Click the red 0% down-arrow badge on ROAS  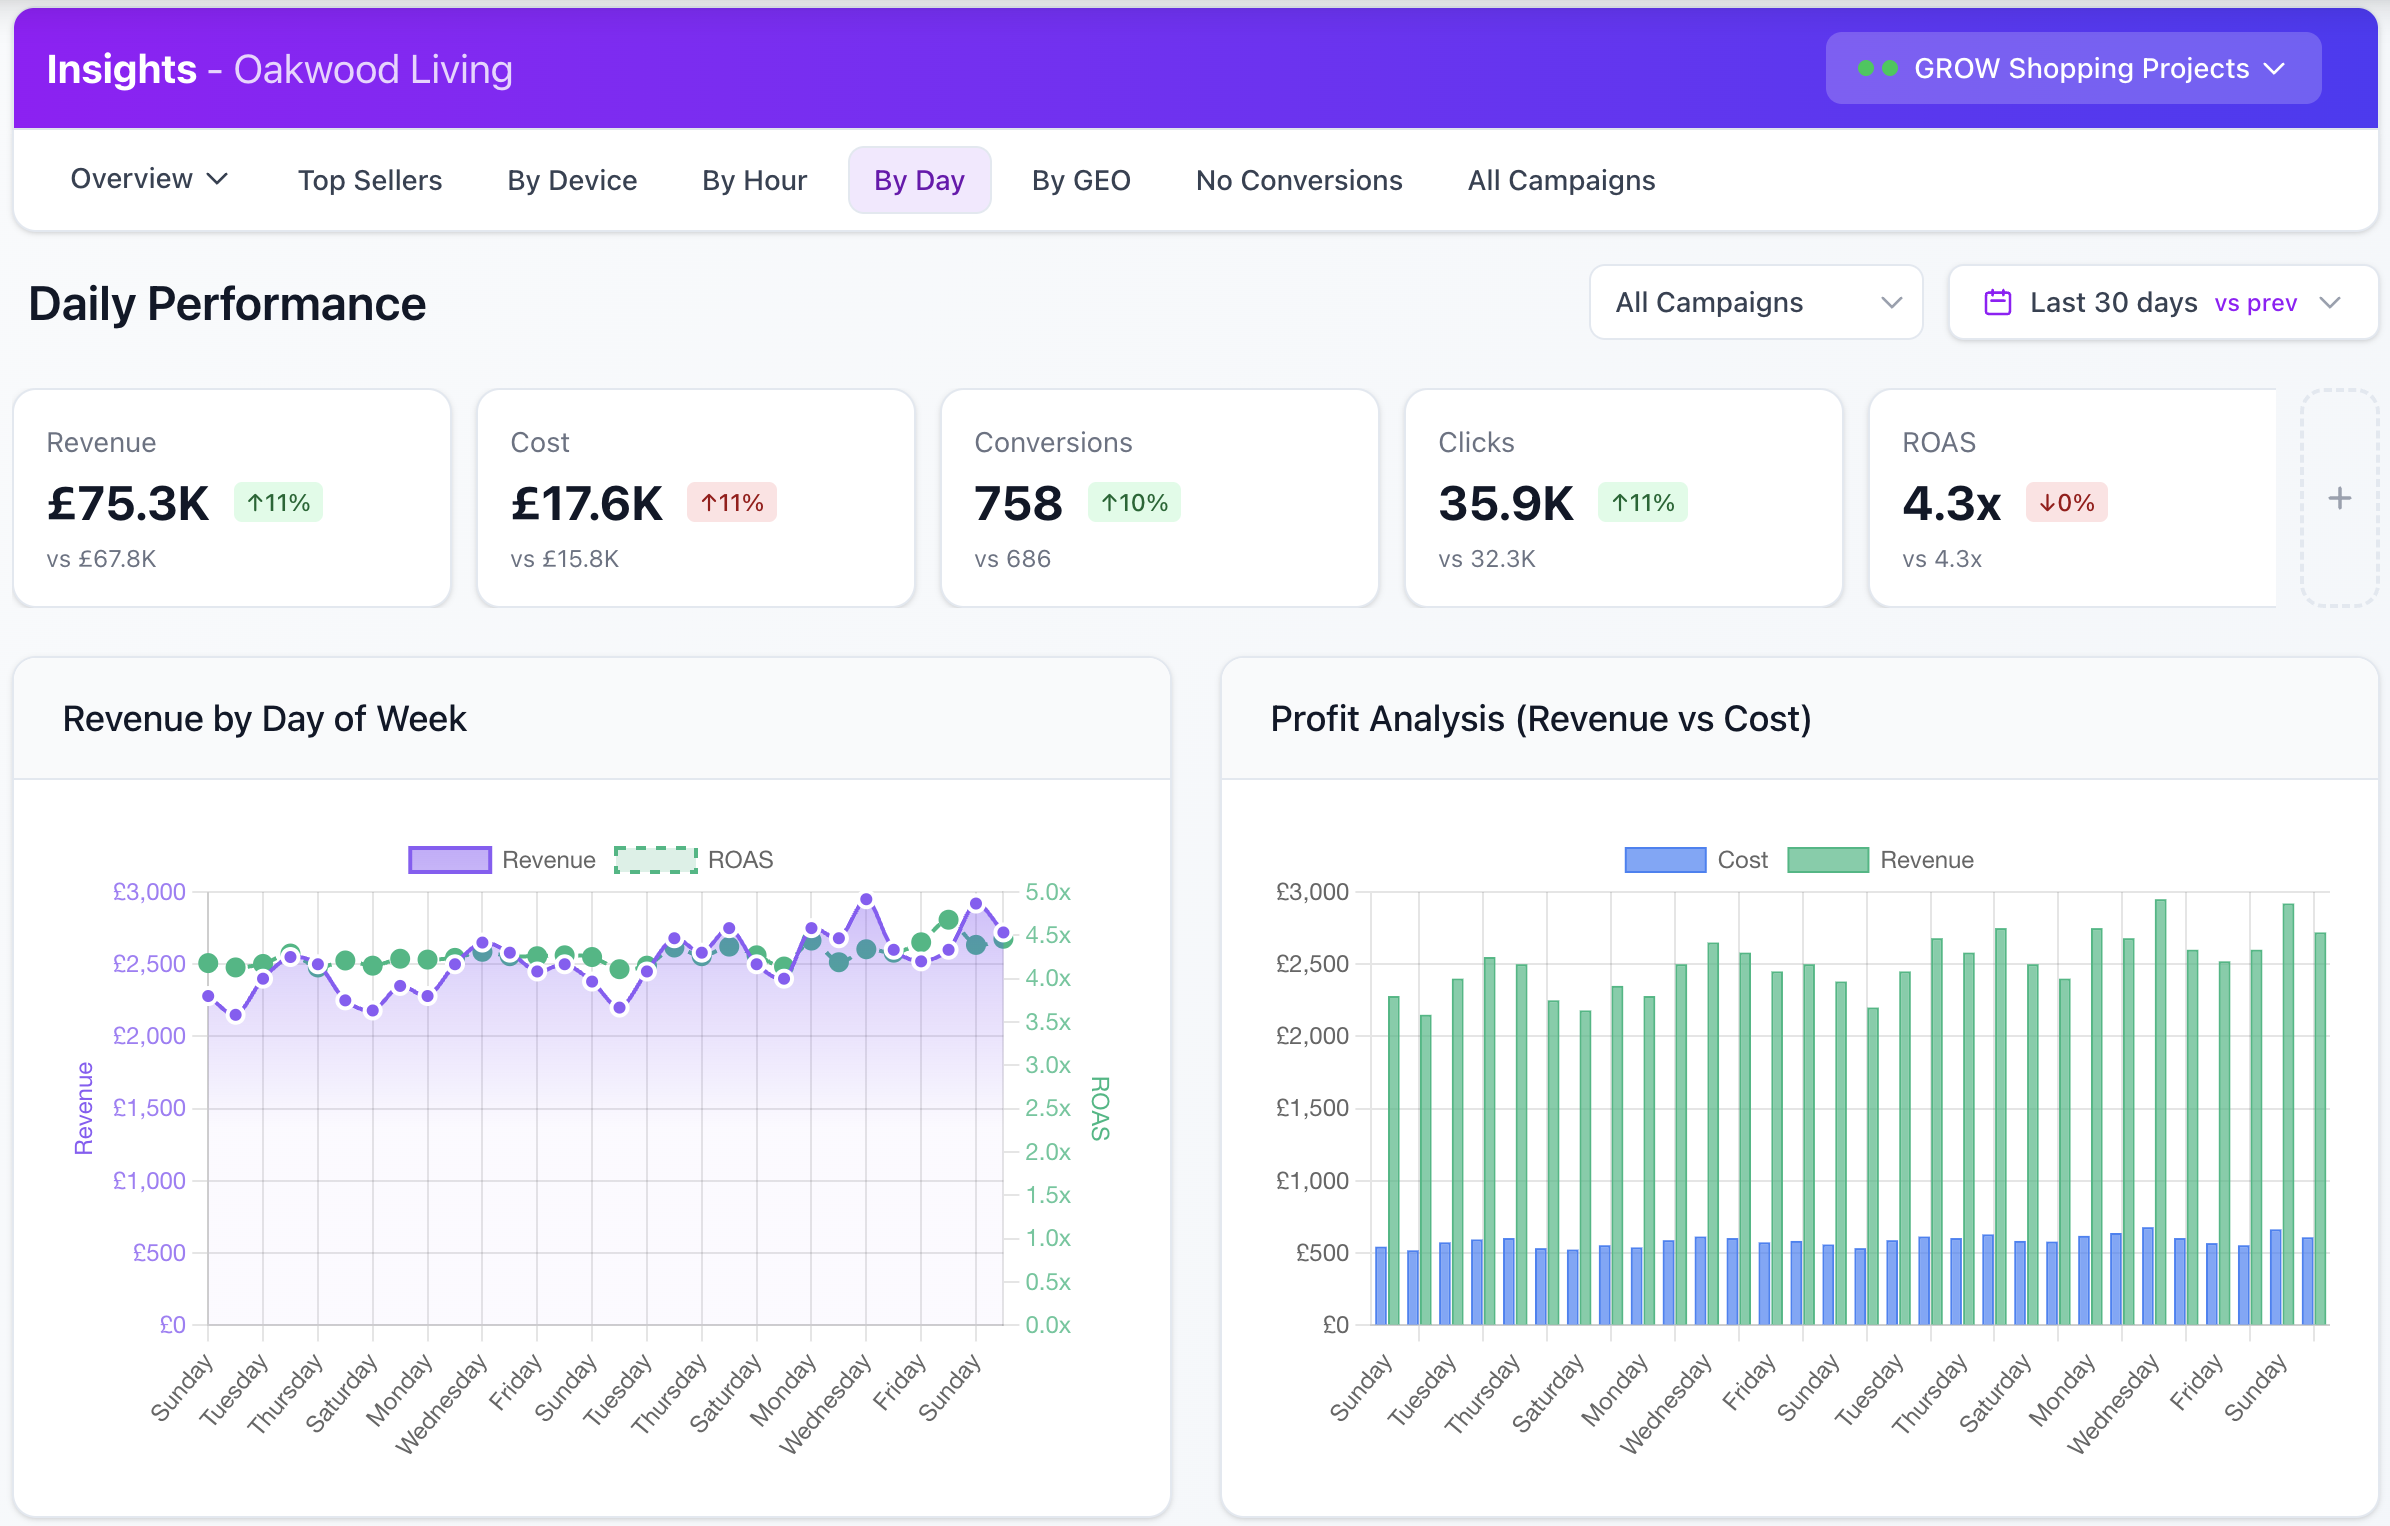pos(2066,502)
